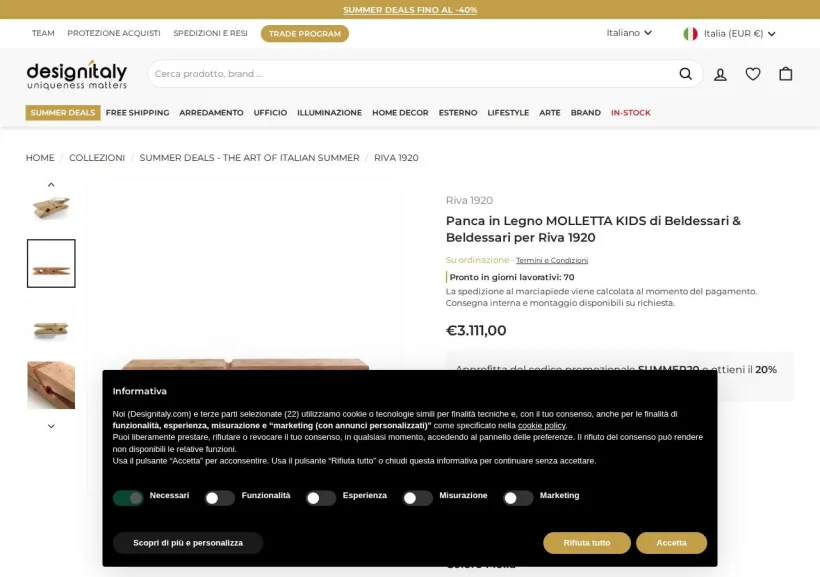Click the €3.111,00 price text
The image size is (820, 577).
pos(476,331)
